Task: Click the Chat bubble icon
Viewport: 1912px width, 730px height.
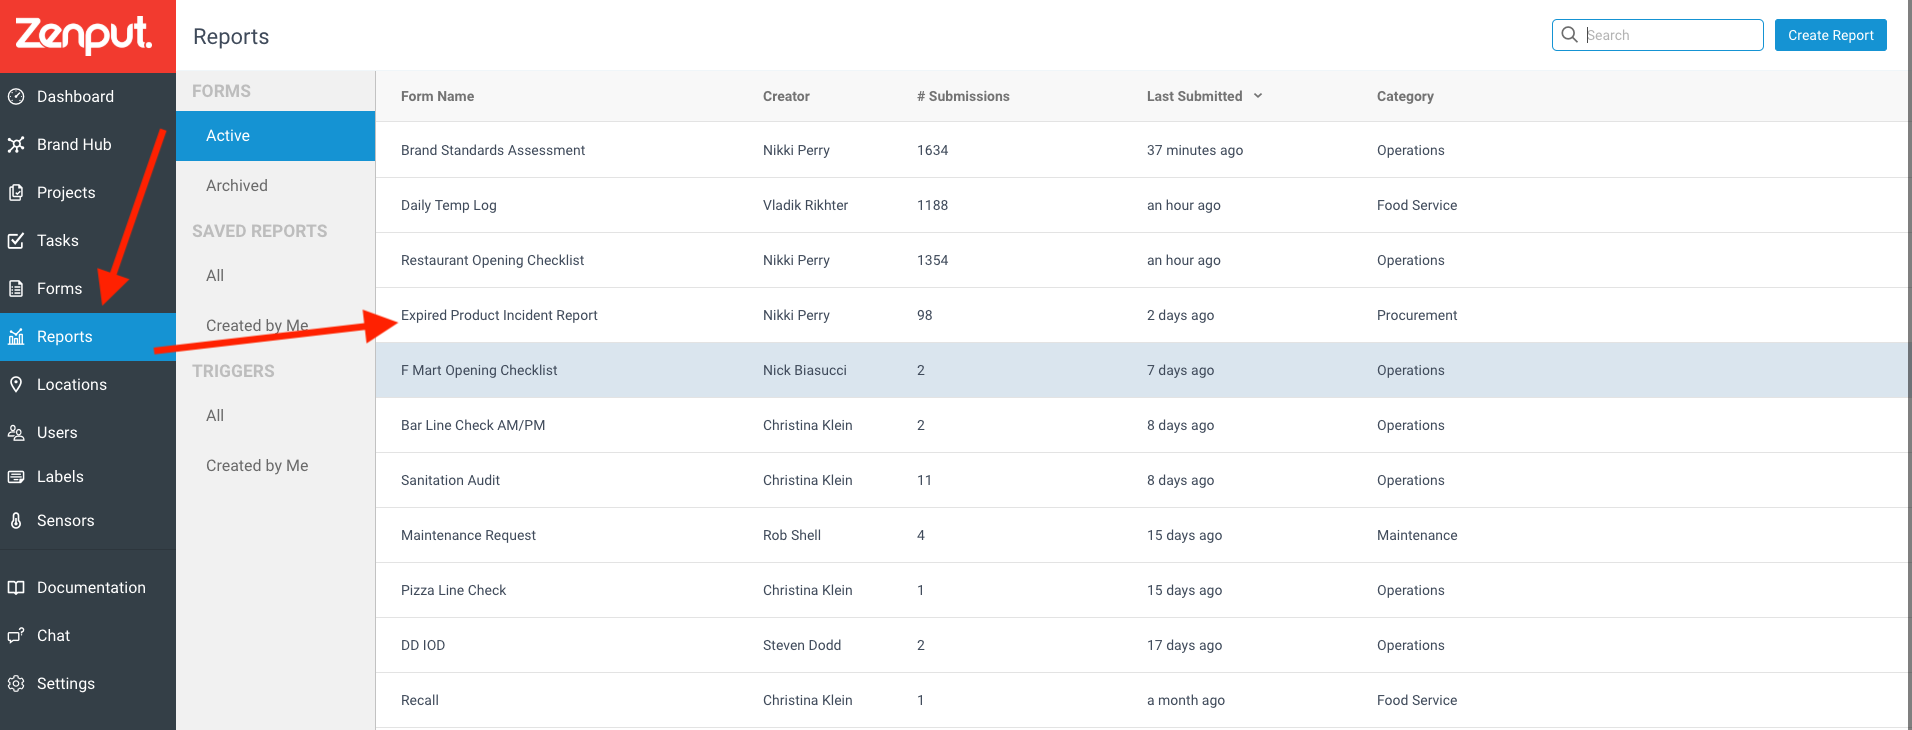Action: click(x=16, y=636)
